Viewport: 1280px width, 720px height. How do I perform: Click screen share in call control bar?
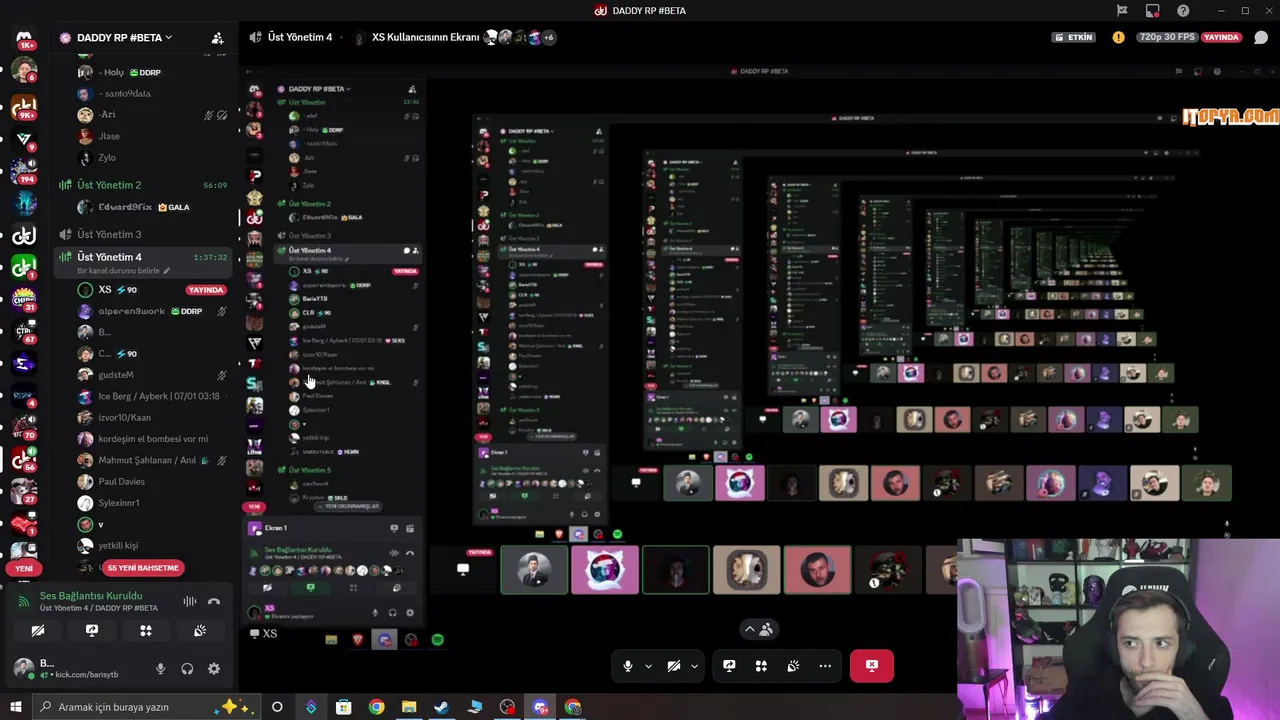click(729, 666)
